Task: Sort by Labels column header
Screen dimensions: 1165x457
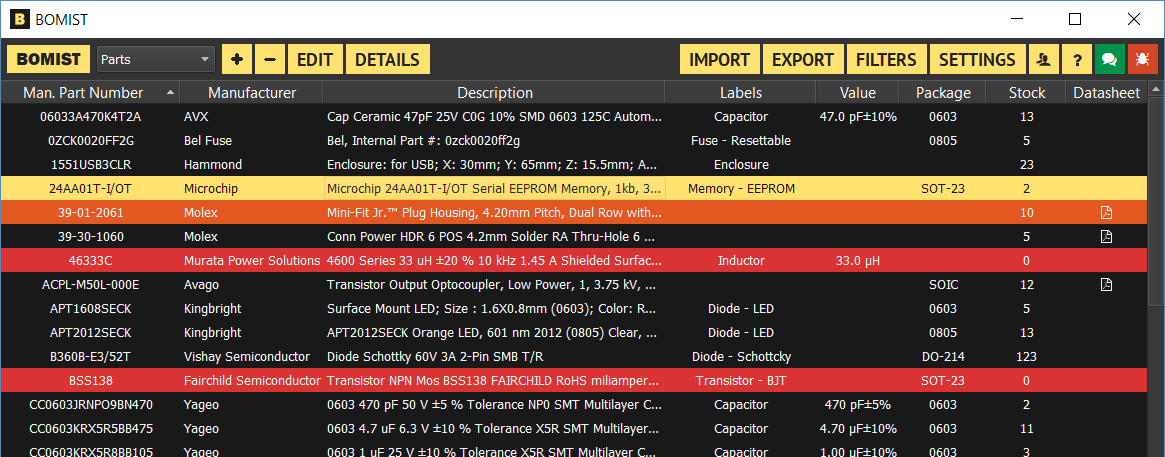Action: pyautogui.click(x=741, y=93)
